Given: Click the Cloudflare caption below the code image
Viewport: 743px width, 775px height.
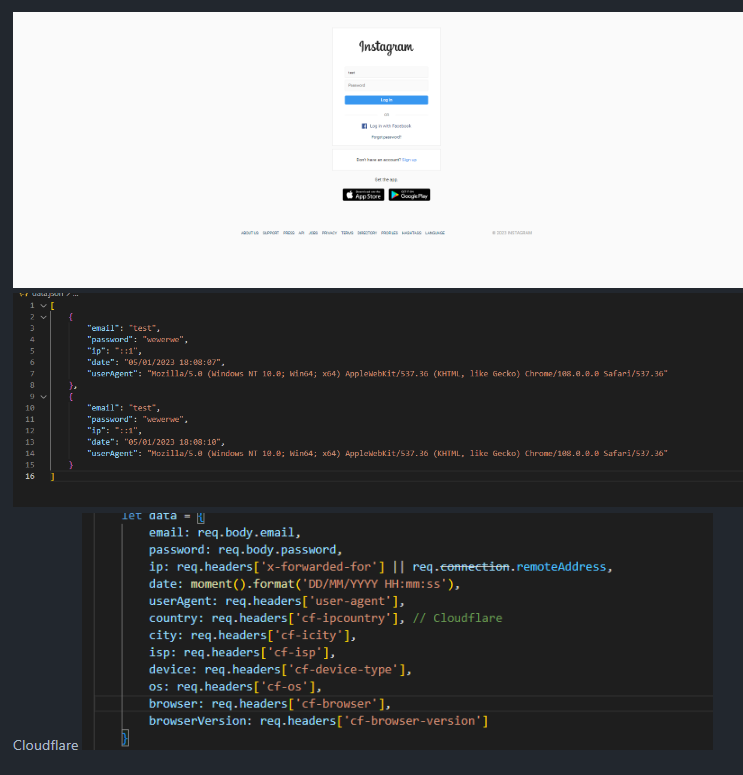Looking at the screenshot, I should (45, 745).
